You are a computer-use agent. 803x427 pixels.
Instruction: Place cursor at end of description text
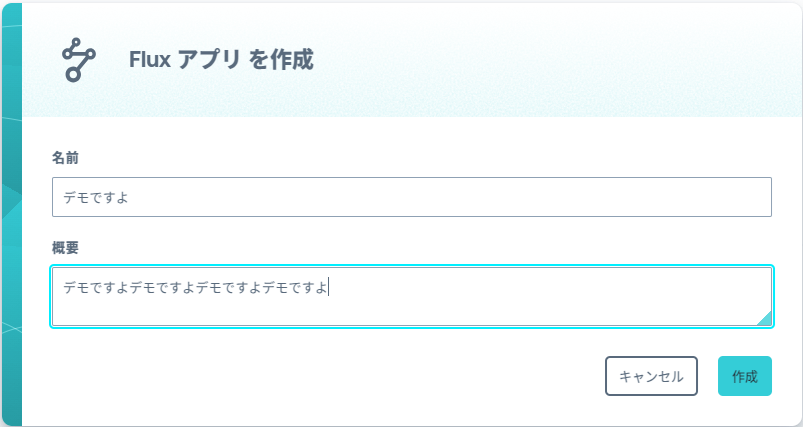point(328,288)
